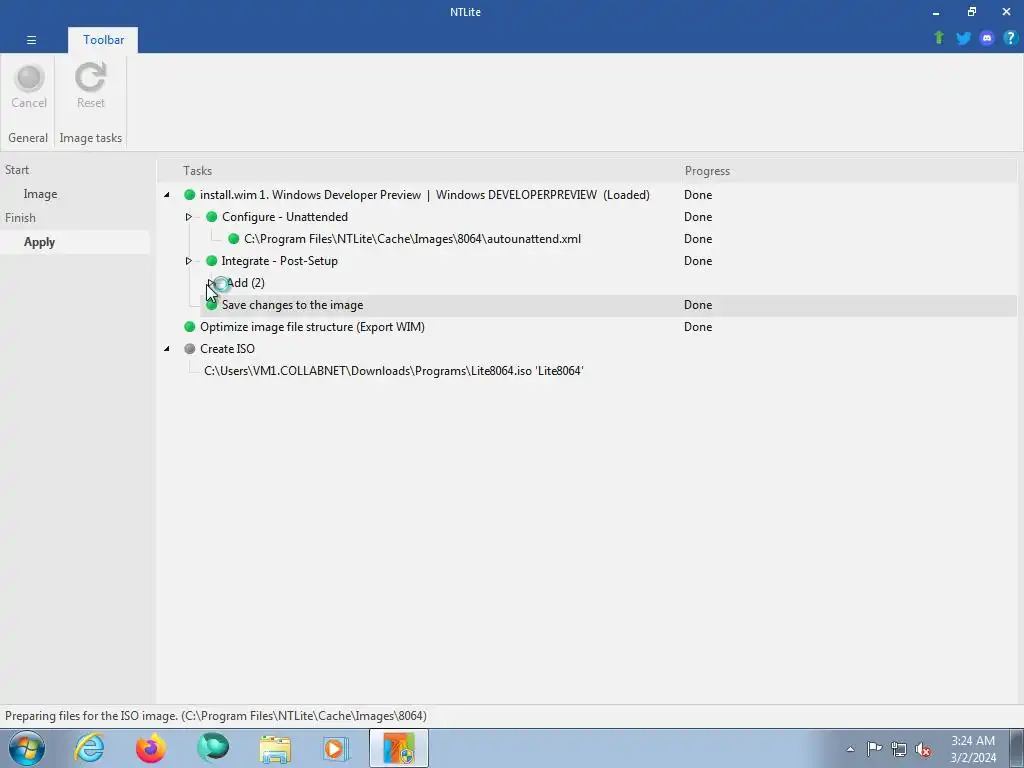This screenshot has width=1024, height=768.
Task: Select the install.wim Windows Developer Preview row
Action: (x=424, y=195)
